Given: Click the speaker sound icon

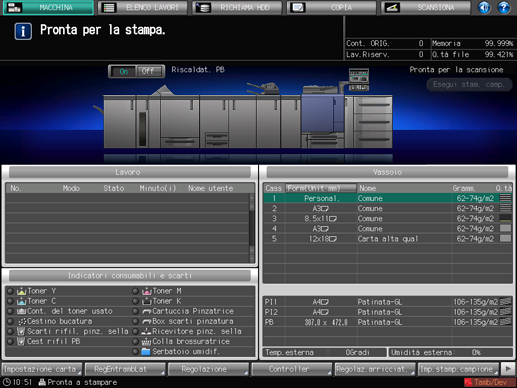Looking at the screenshot, I should pyautogui.click(x=484, y=7).
